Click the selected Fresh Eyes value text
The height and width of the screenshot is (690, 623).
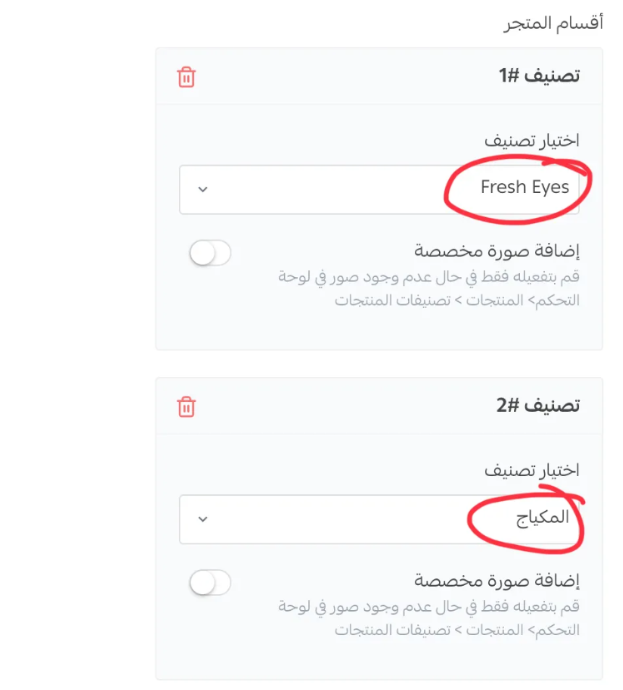click(524, 187)
